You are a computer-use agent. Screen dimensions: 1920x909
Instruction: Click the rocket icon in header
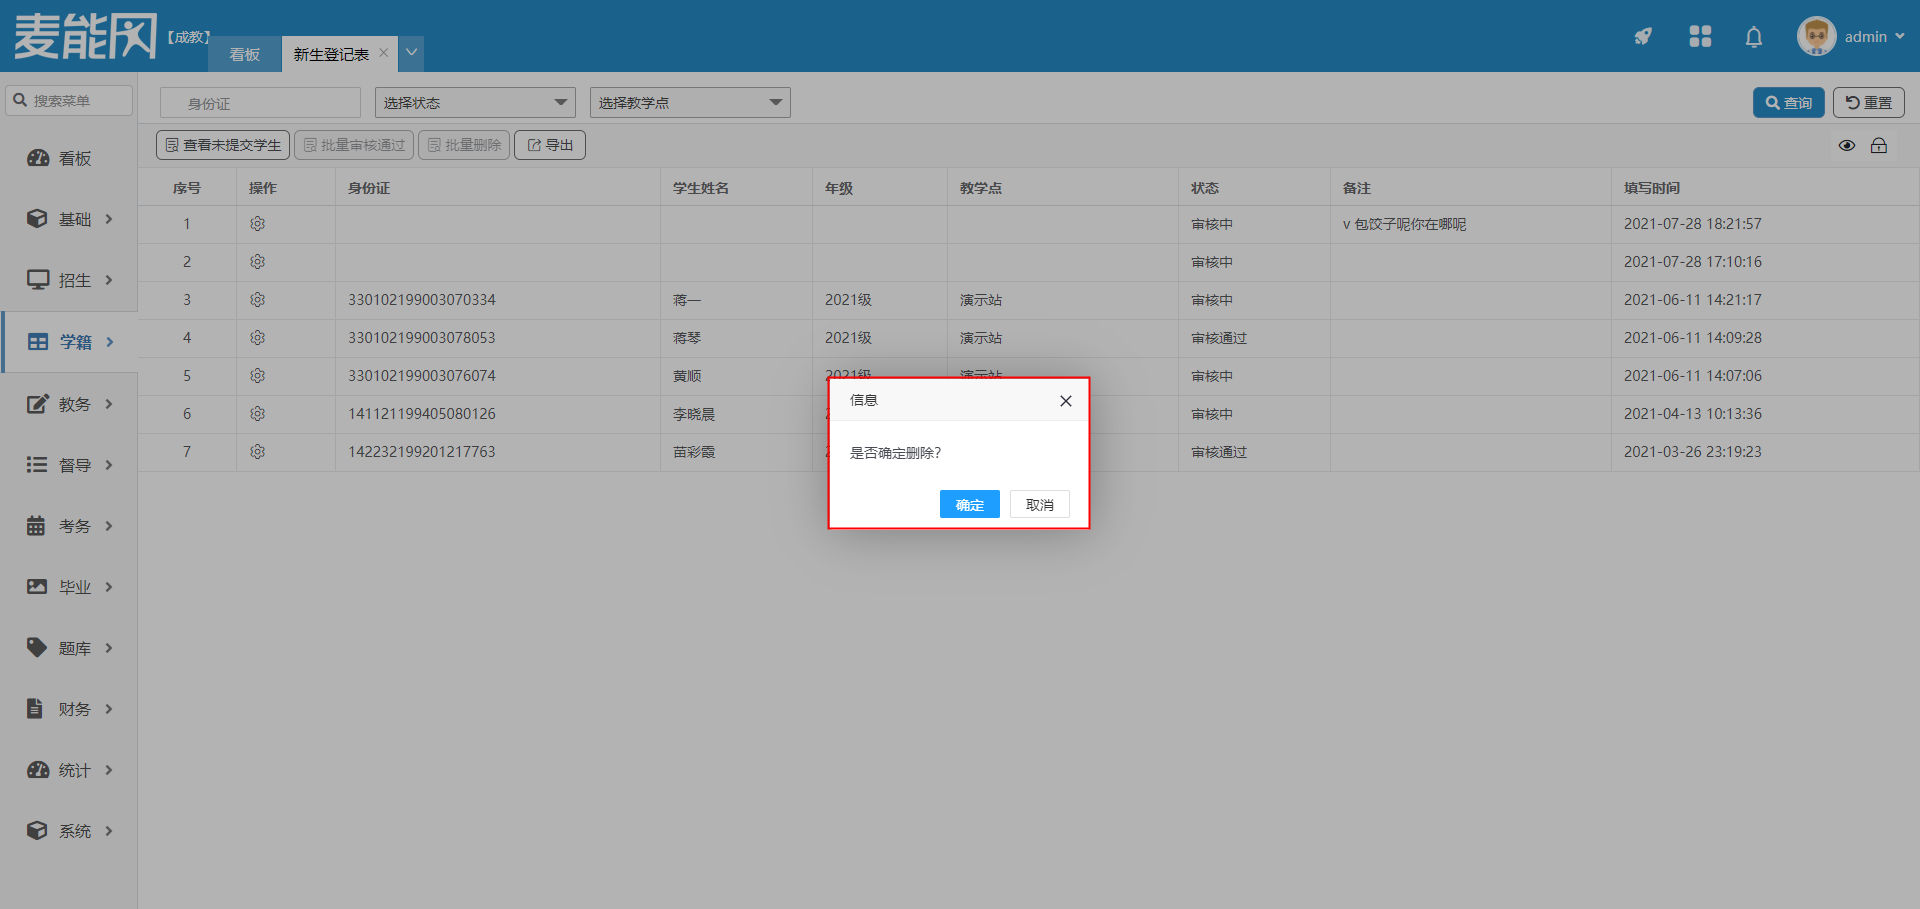1643,37
